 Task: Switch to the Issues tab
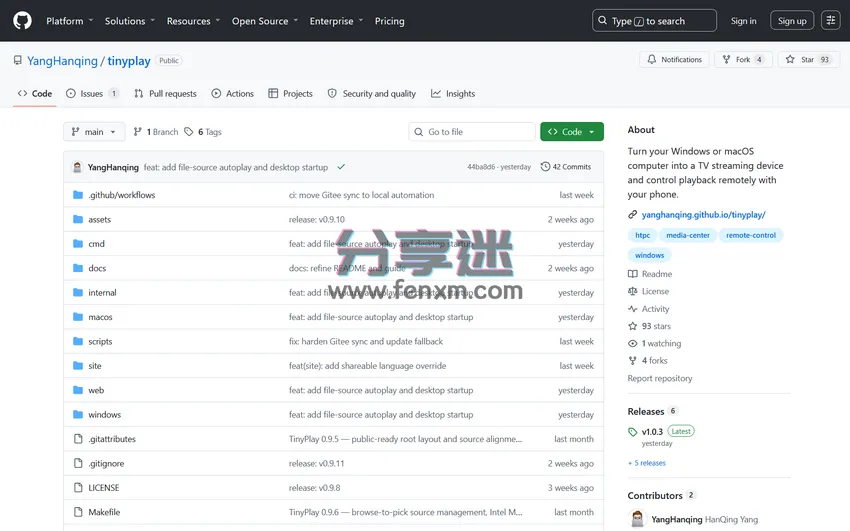[x=92, y=93]
